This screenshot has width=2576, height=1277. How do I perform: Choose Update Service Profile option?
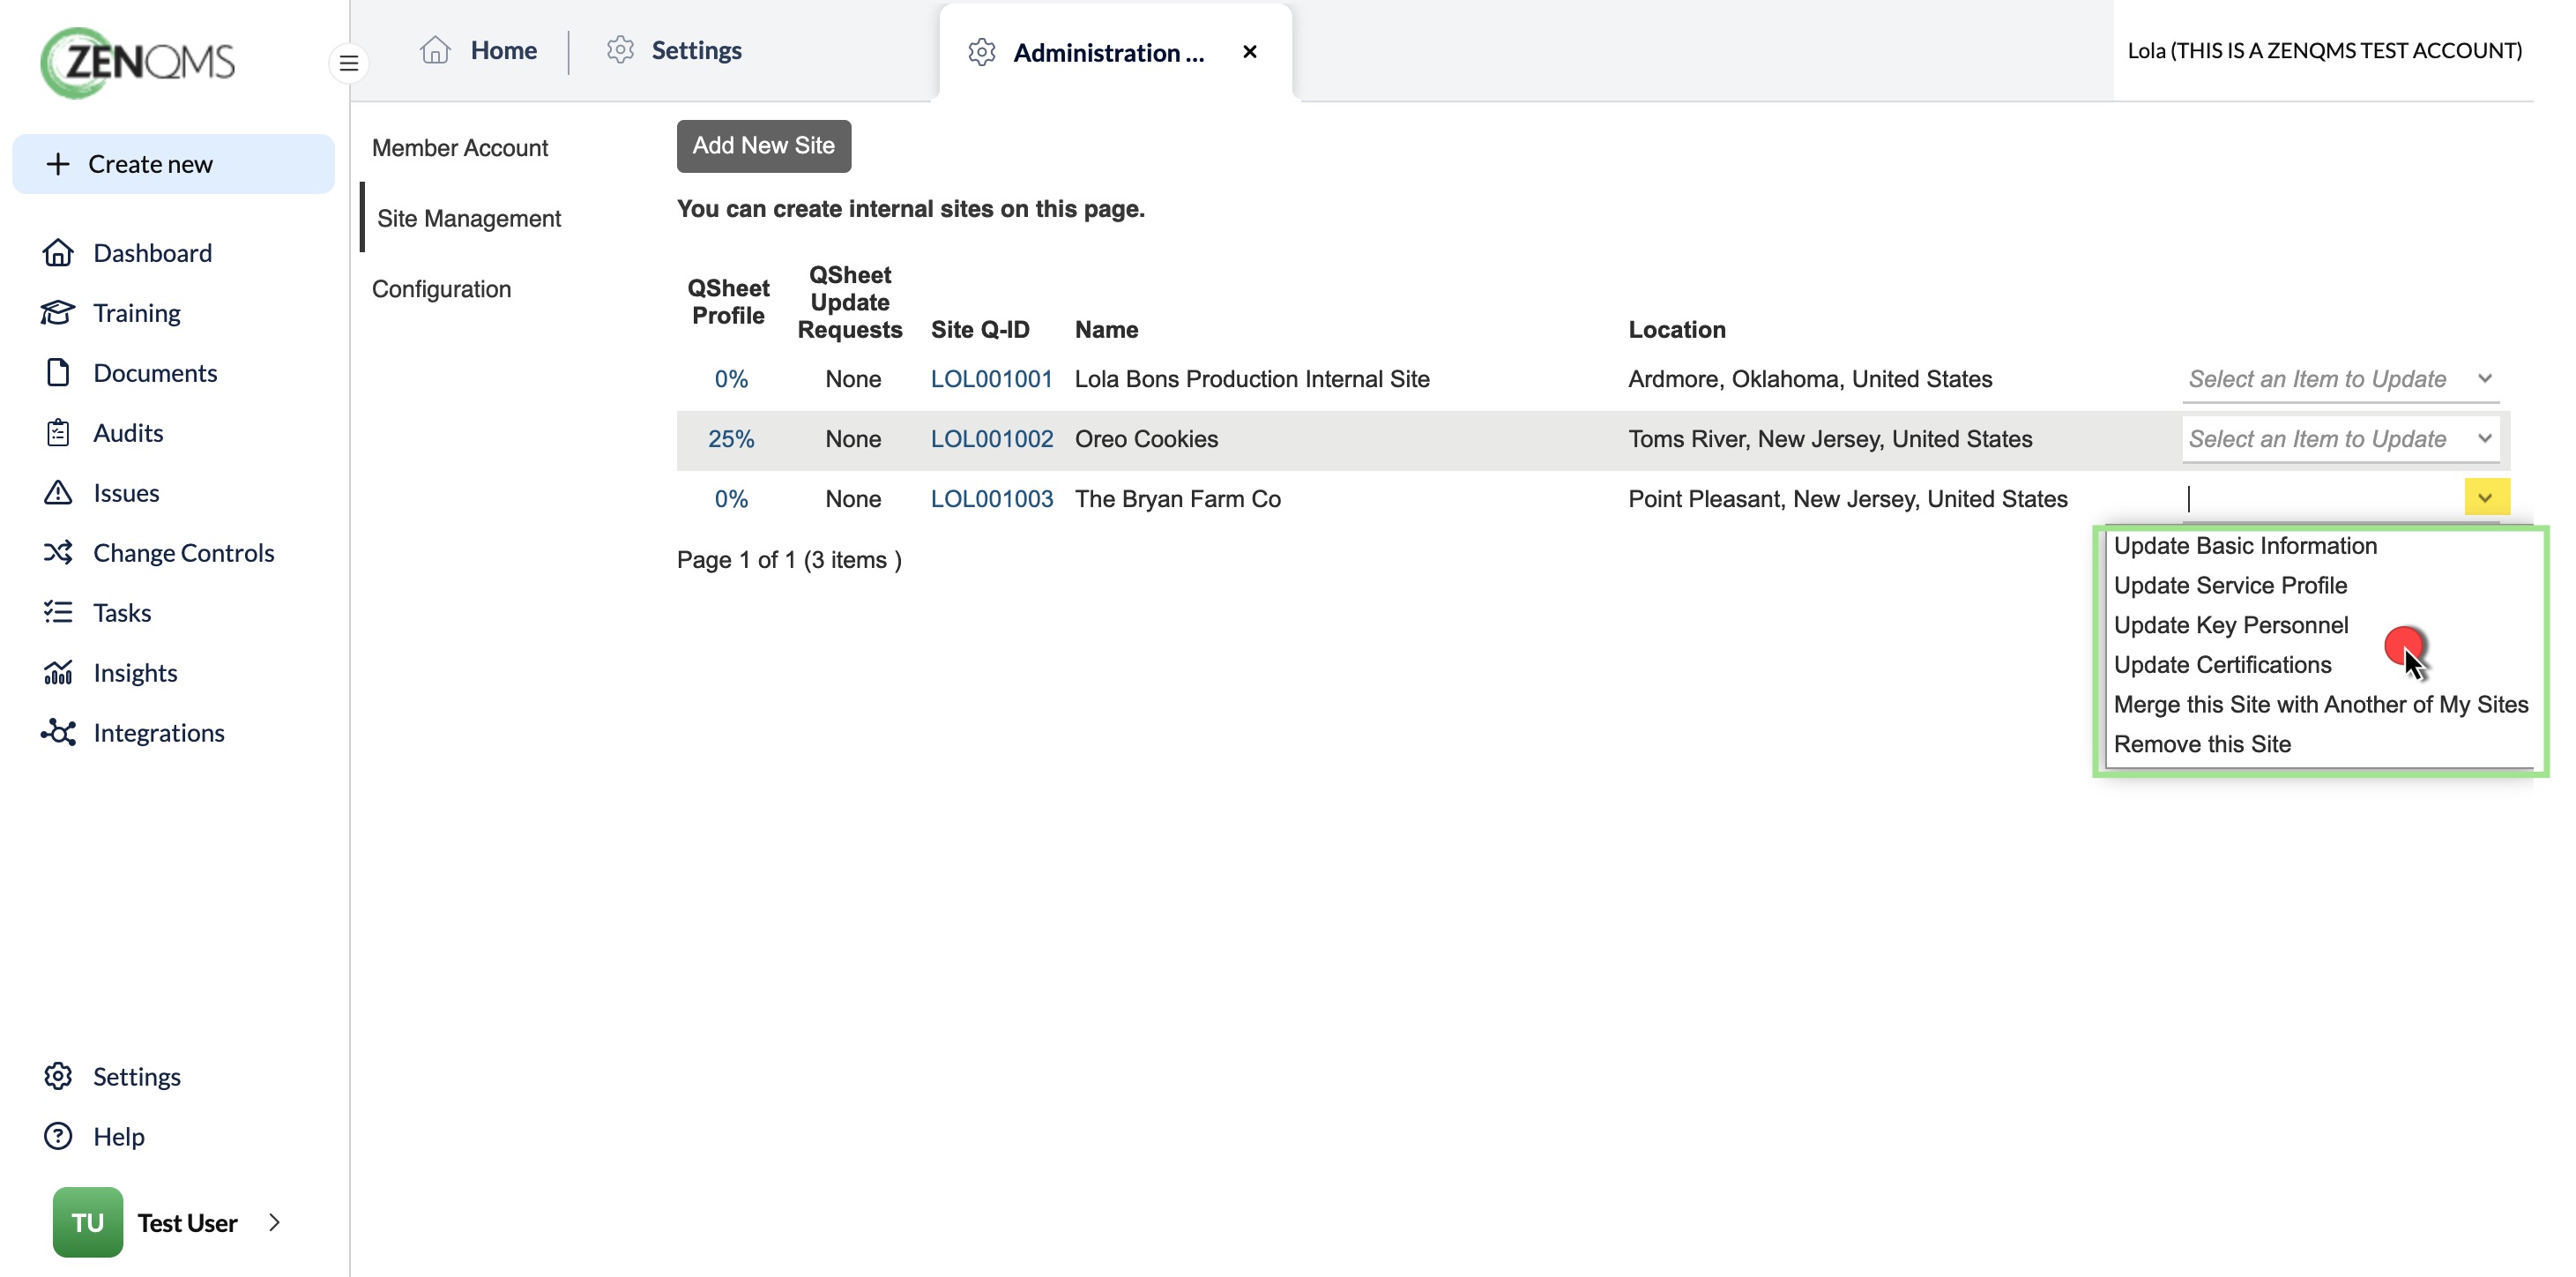[x=2230, y=585]
